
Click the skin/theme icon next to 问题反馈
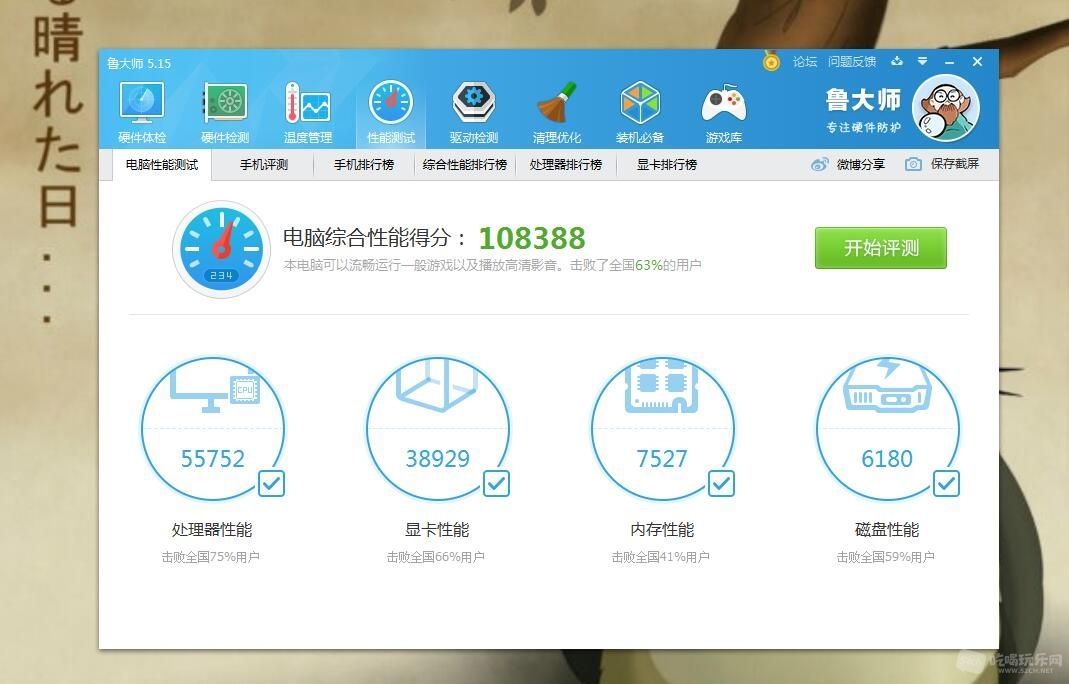pos(897,61)
